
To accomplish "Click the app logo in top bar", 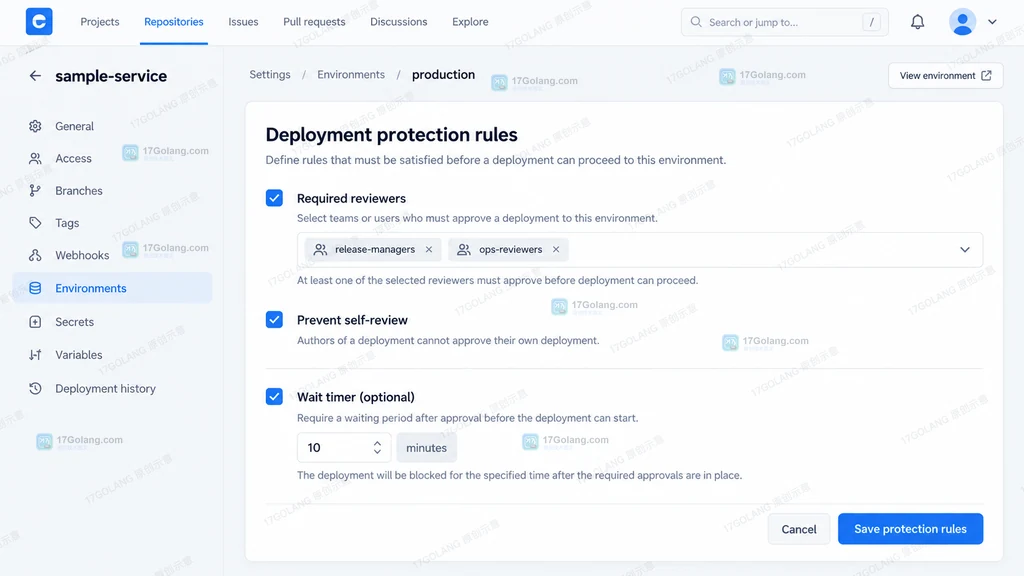I will coord(39,22).
